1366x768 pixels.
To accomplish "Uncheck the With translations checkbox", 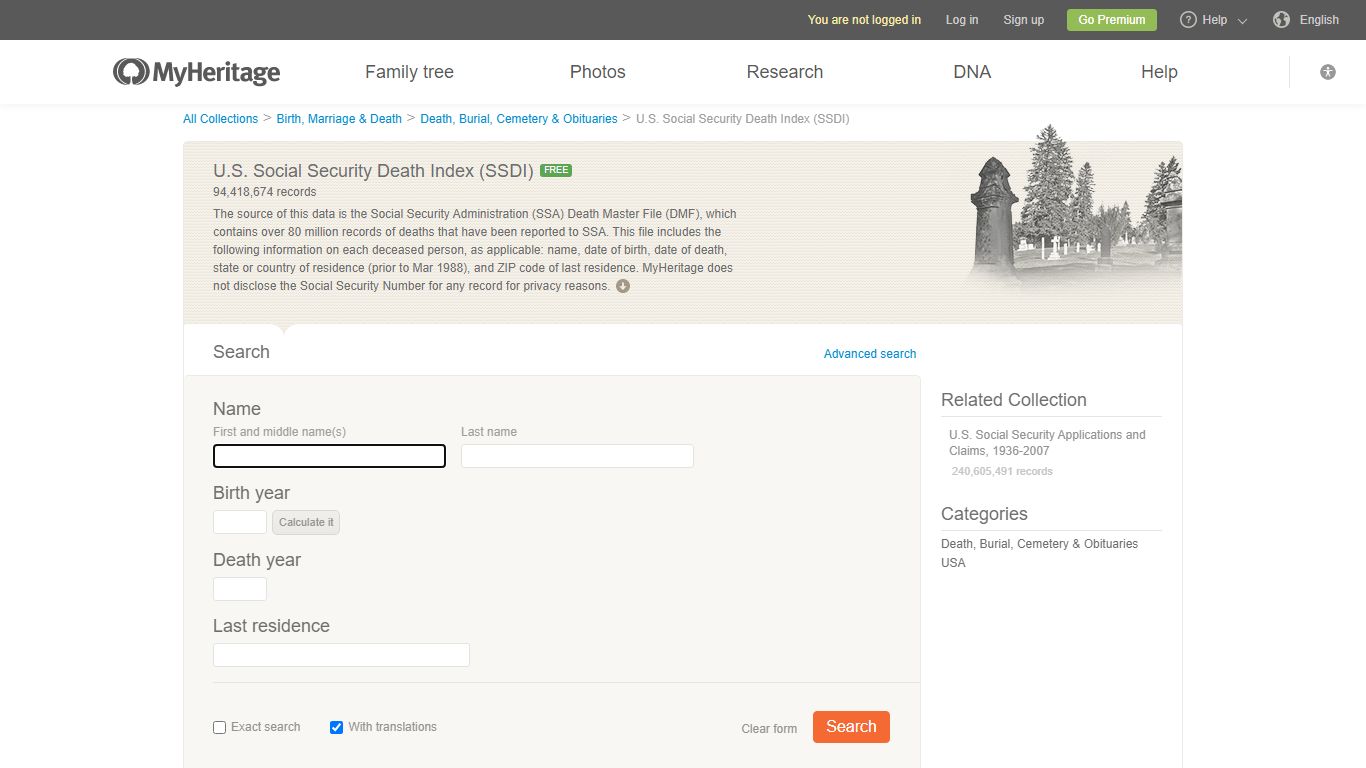I will (336, 728).
